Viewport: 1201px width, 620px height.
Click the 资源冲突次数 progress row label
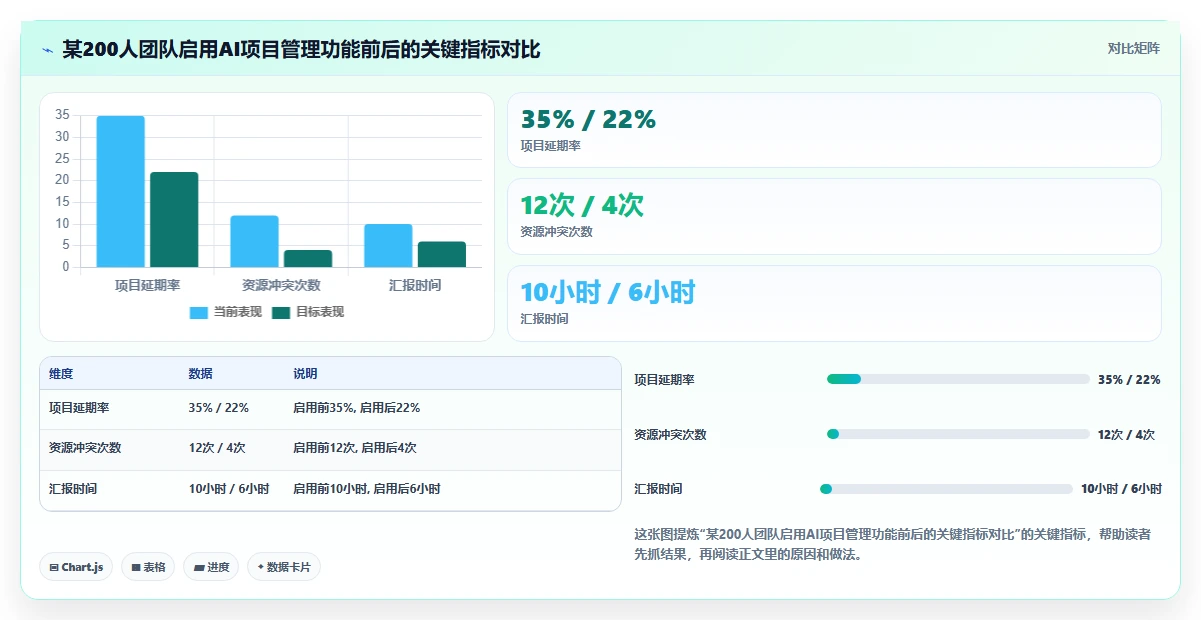pos(670,435)
